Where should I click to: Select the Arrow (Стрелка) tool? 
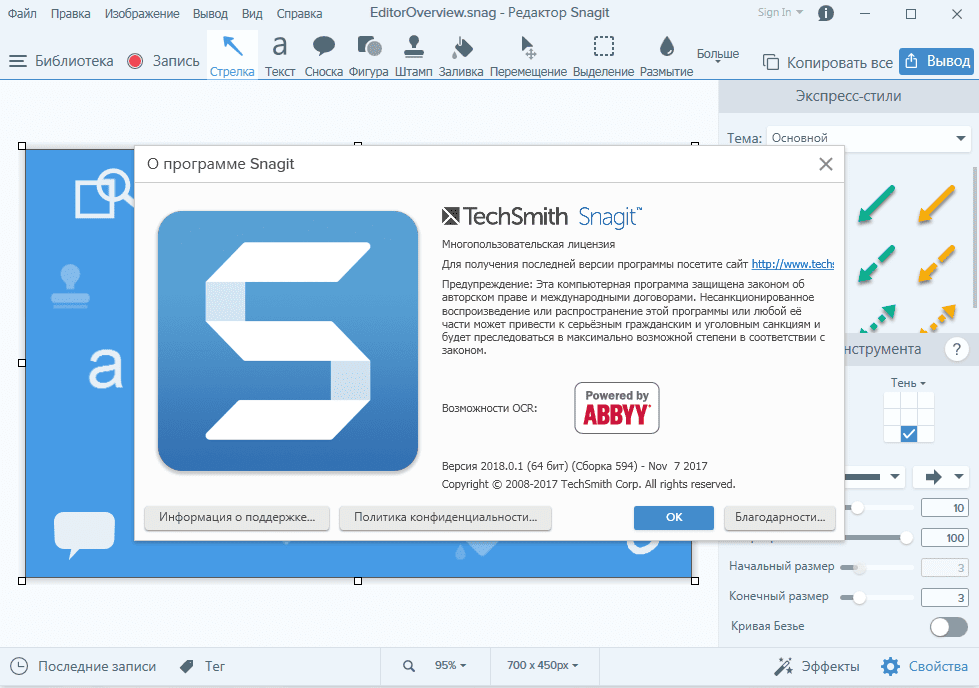click(232, 55)
